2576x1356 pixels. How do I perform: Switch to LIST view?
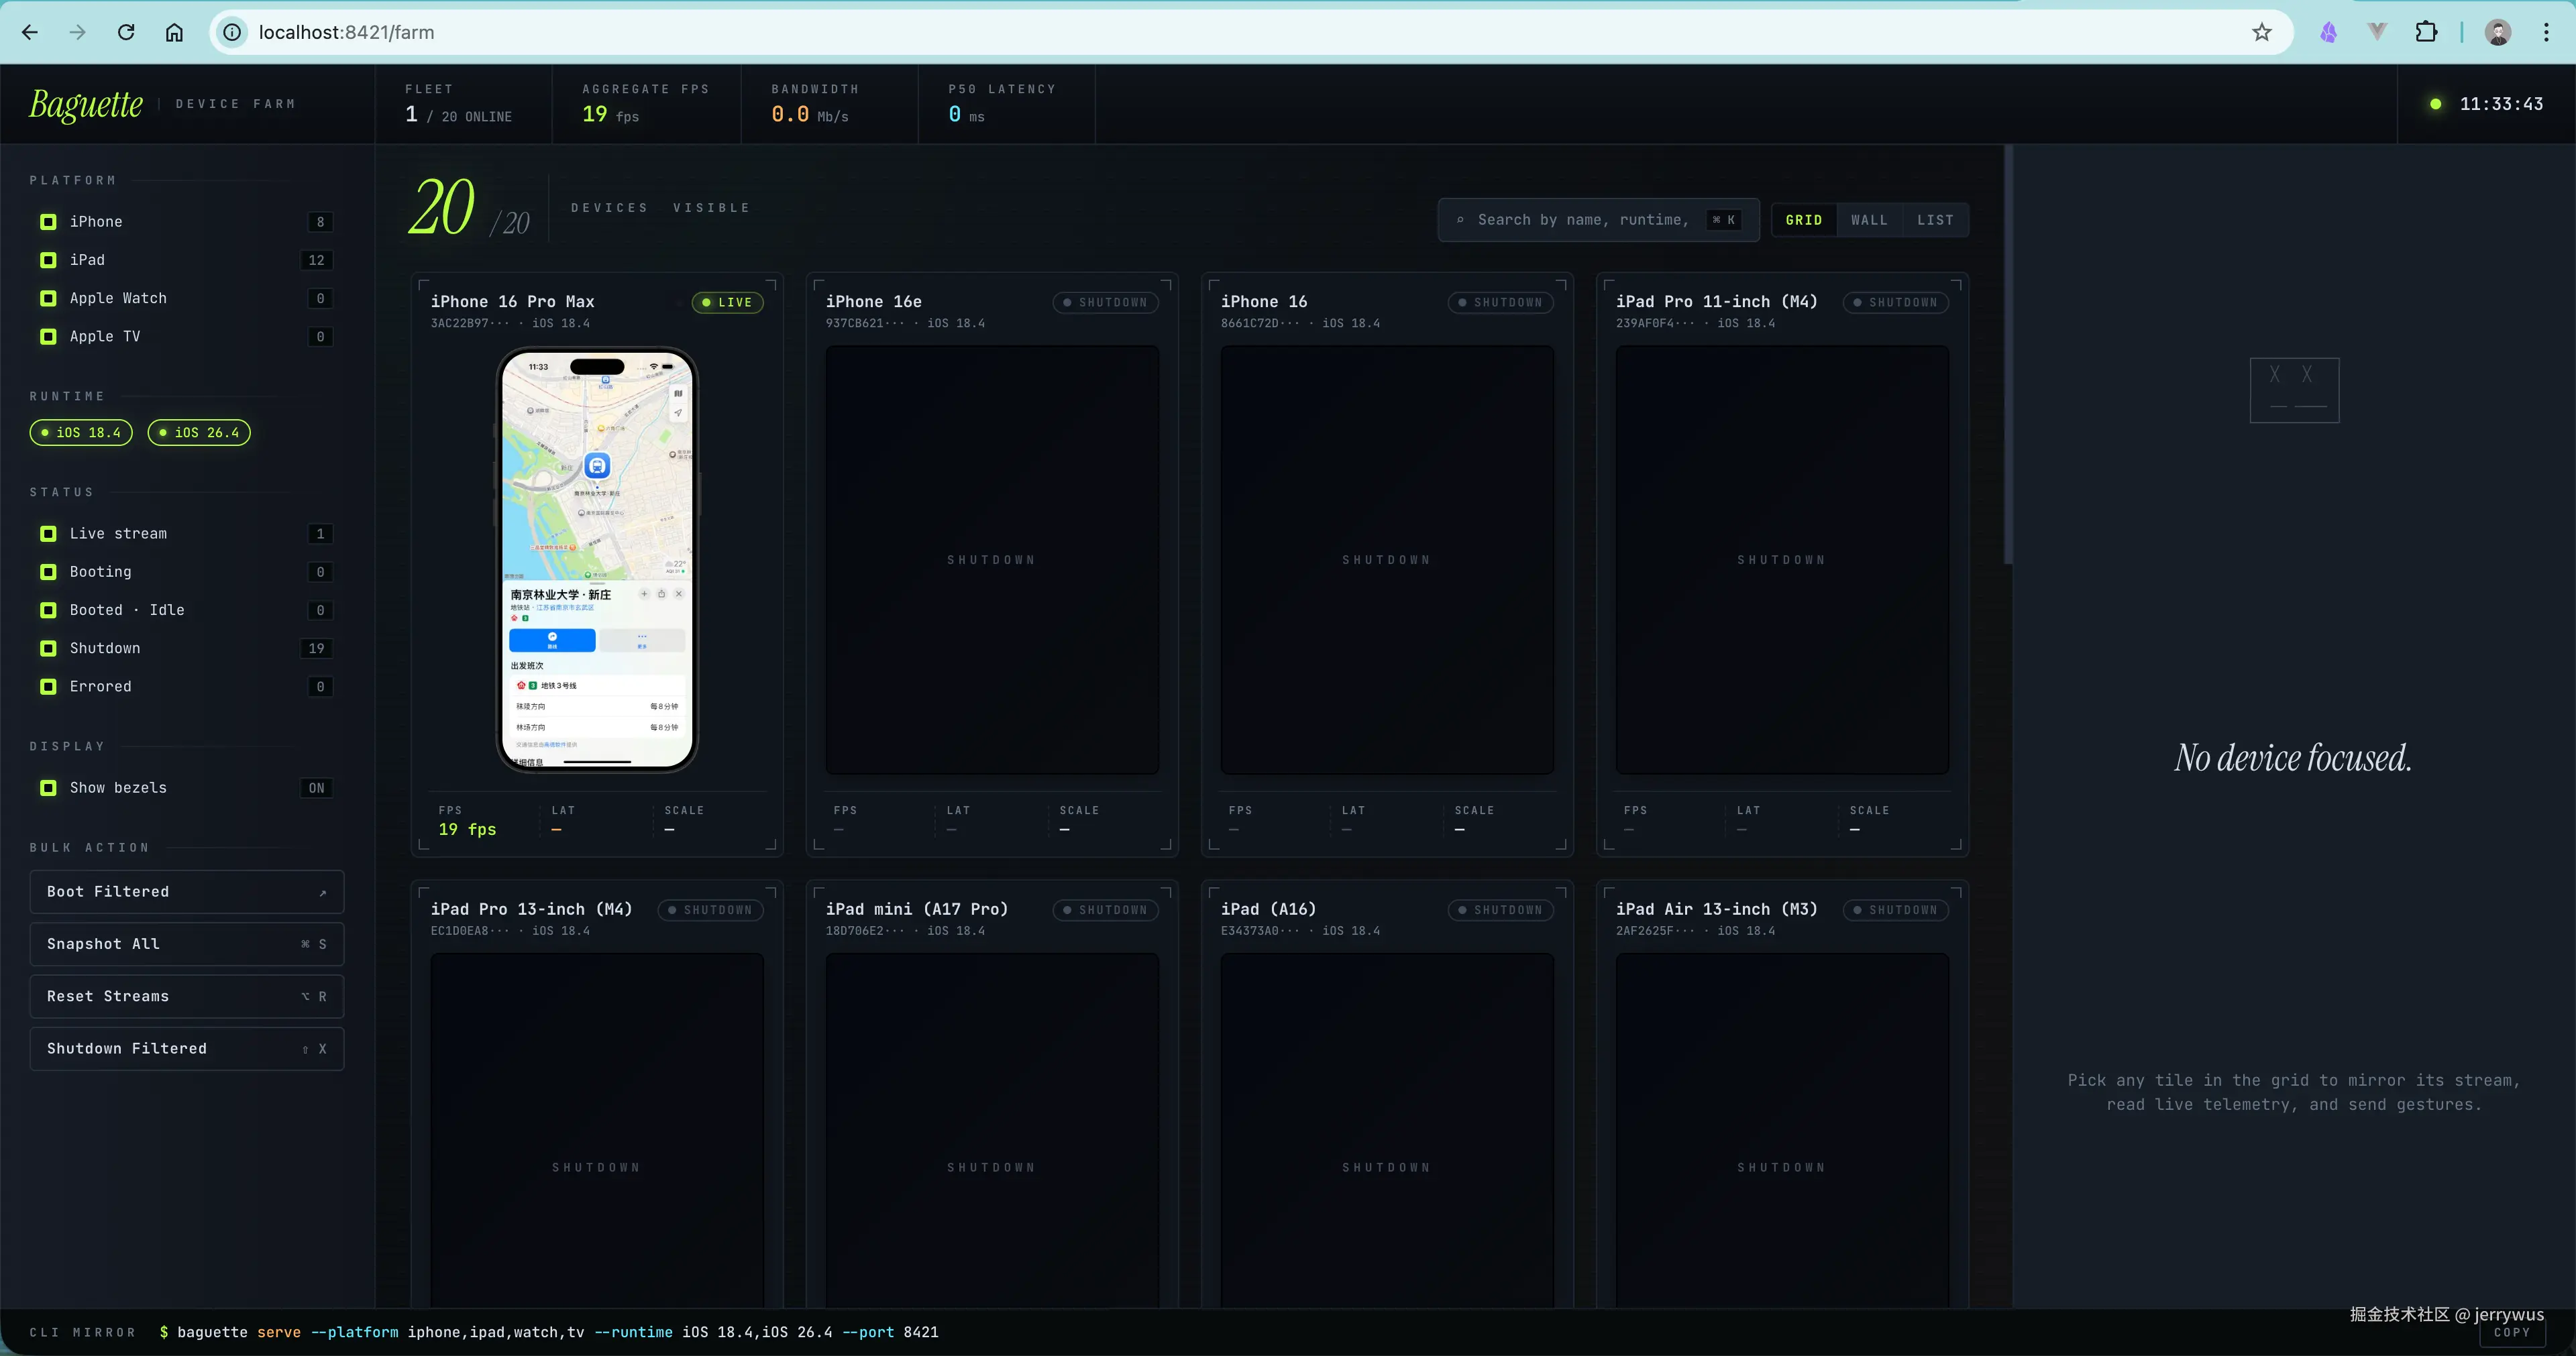pos(1935,220)
